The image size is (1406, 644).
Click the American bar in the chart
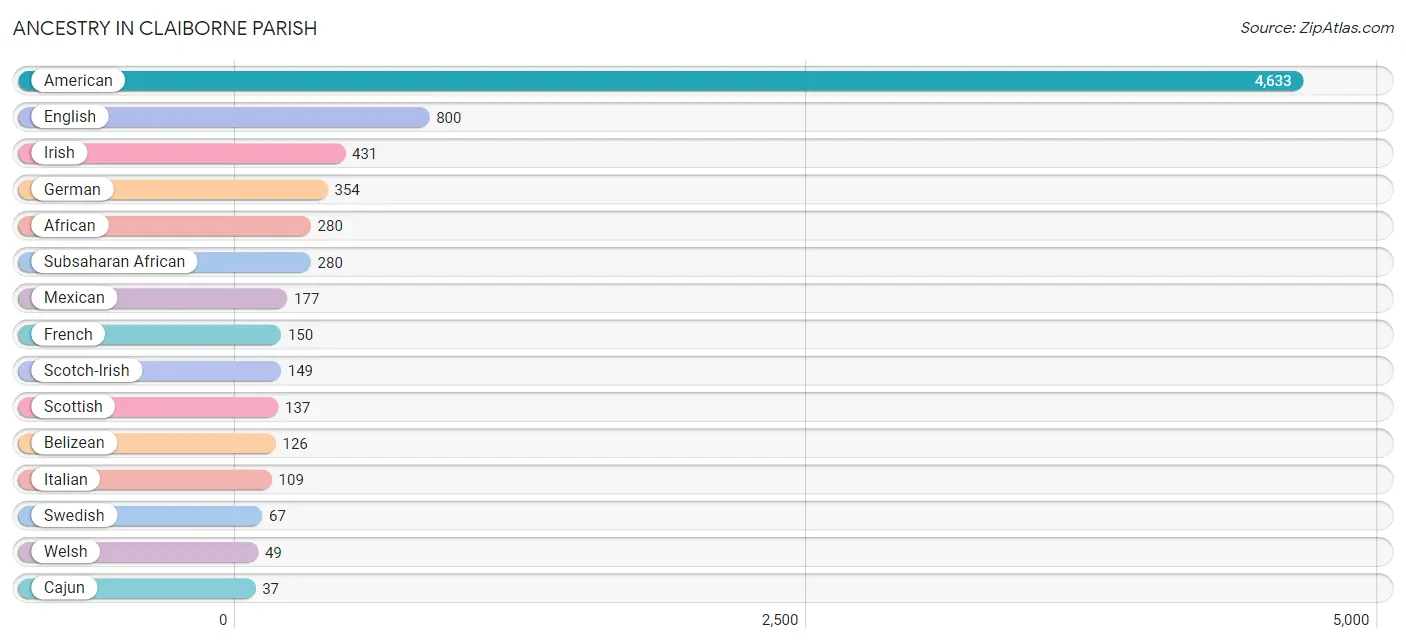660,81
